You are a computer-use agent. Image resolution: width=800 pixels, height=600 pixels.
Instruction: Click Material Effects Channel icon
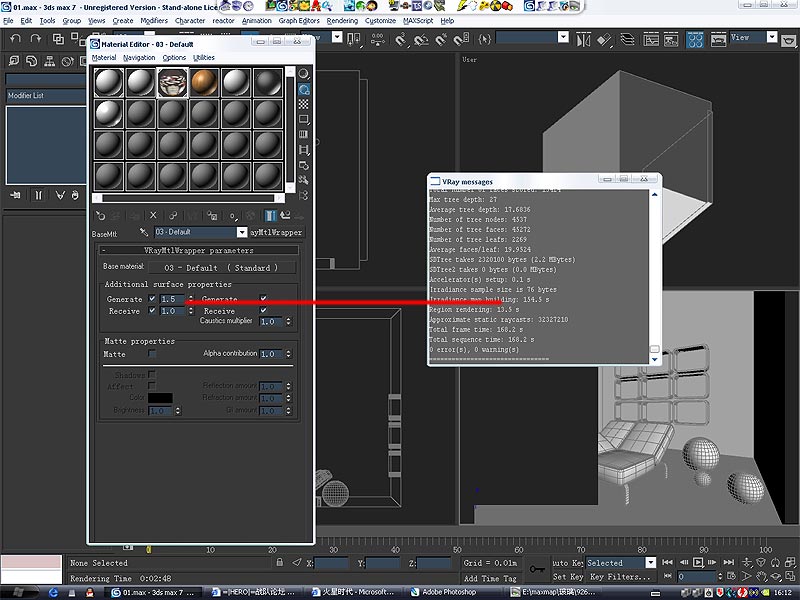click(x=233, y=216)
